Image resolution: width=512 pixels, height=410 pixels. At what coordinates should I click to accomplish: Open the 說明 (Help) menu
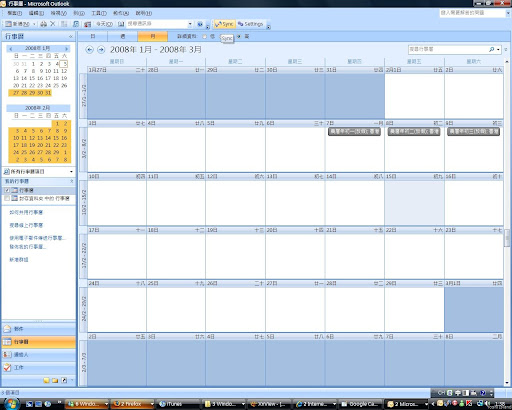(144, 13)
